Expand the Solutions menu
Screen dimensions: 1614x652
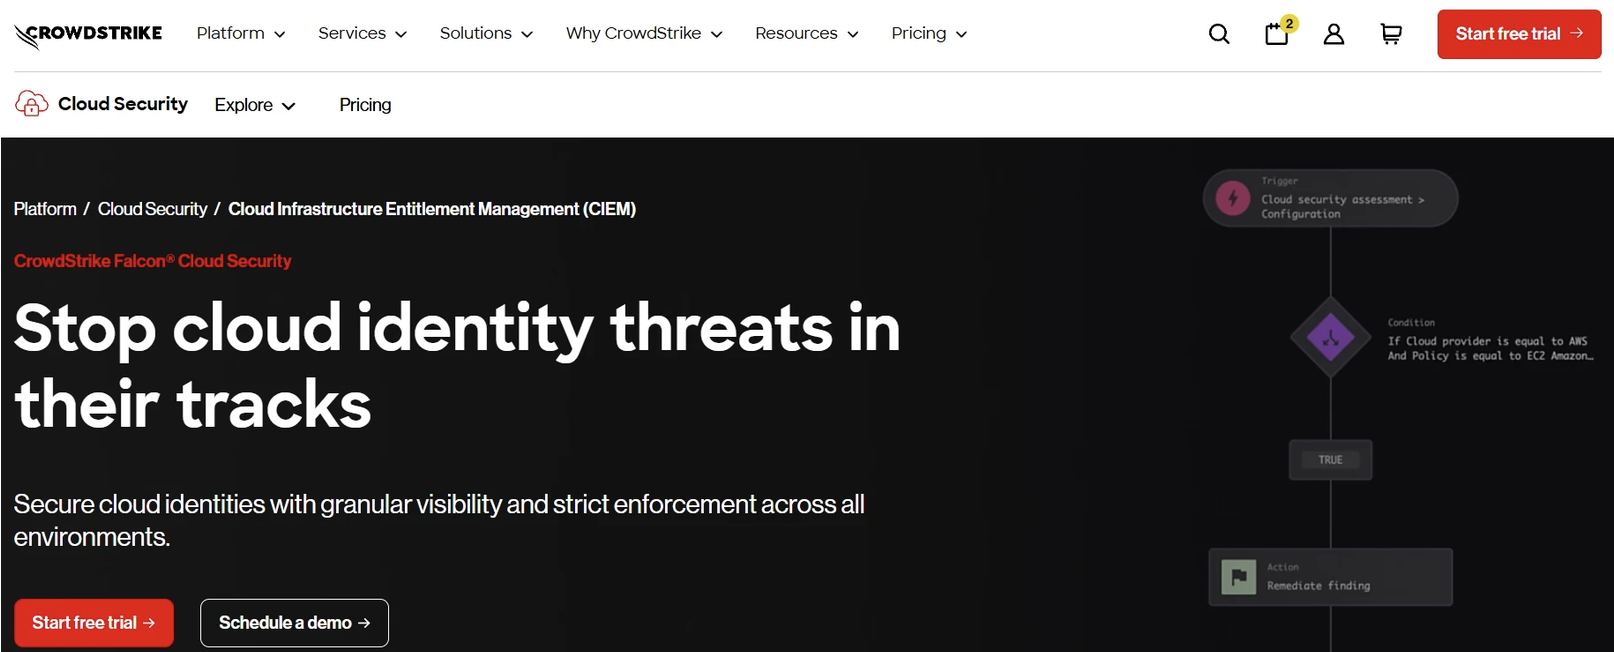point(486,33)
